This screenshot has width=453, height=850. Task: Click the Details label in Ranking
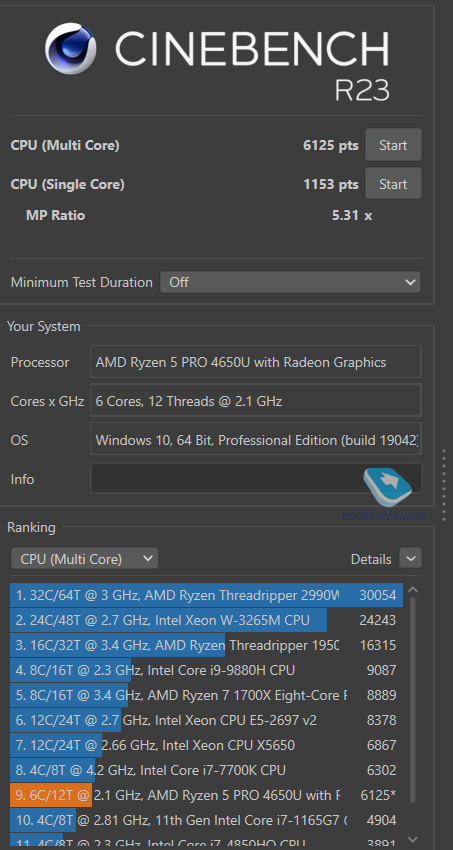[x=371, y=559]
